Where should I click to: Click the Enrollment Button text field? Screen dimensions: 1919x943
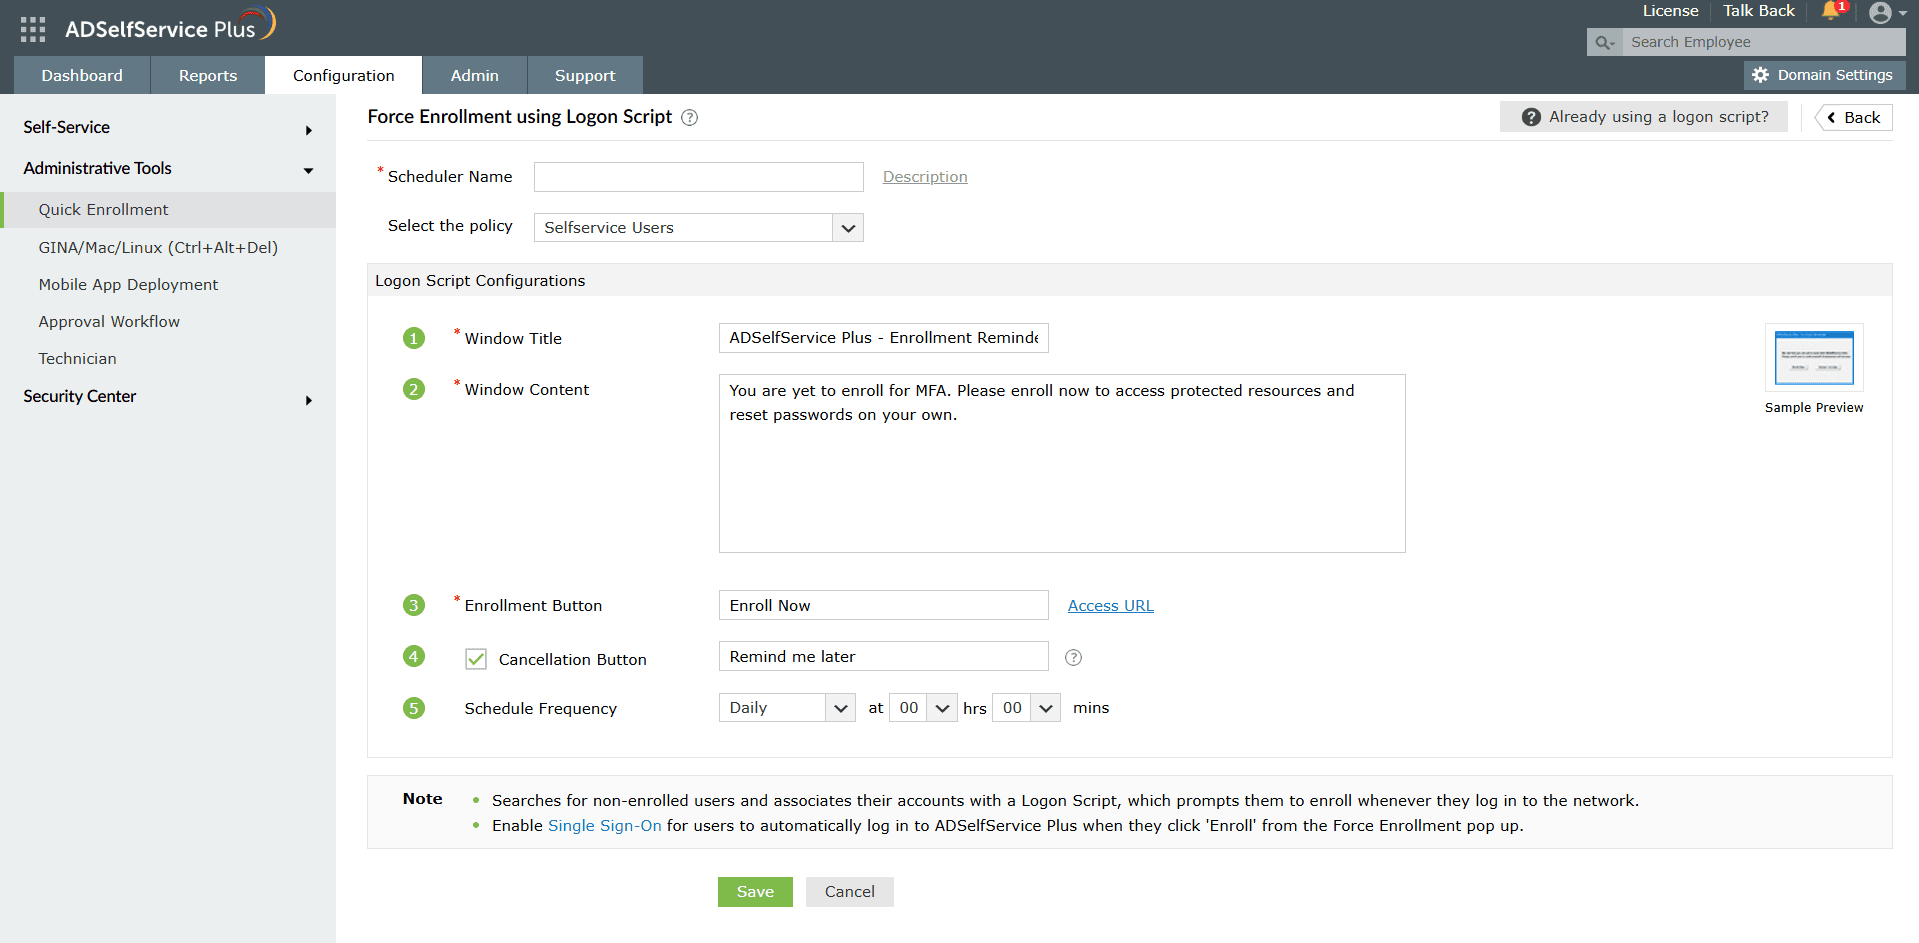point(883,606)
